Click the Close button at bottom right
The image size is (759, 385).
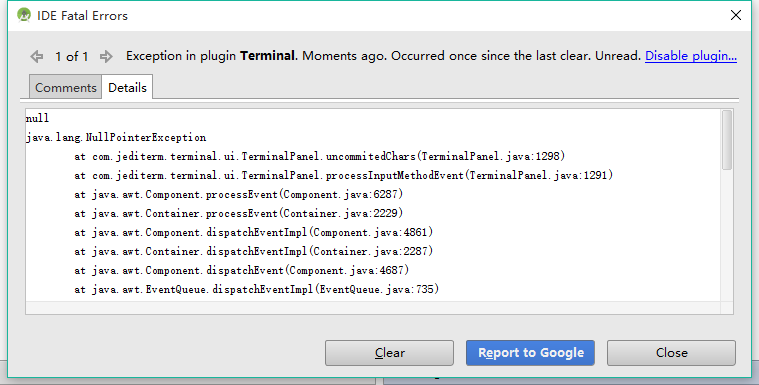pos(671,353)
